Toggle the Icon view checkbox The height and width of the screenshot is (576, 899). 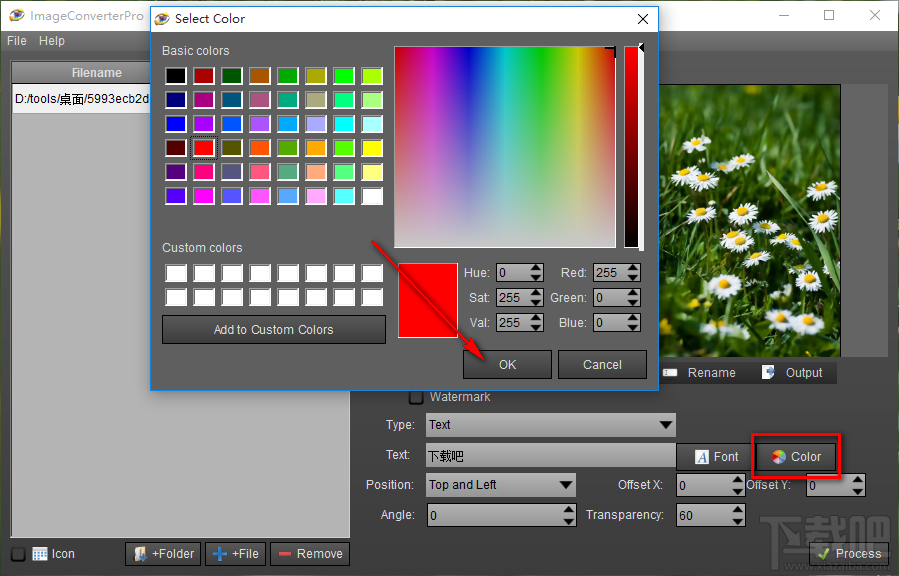click(18, 554)
